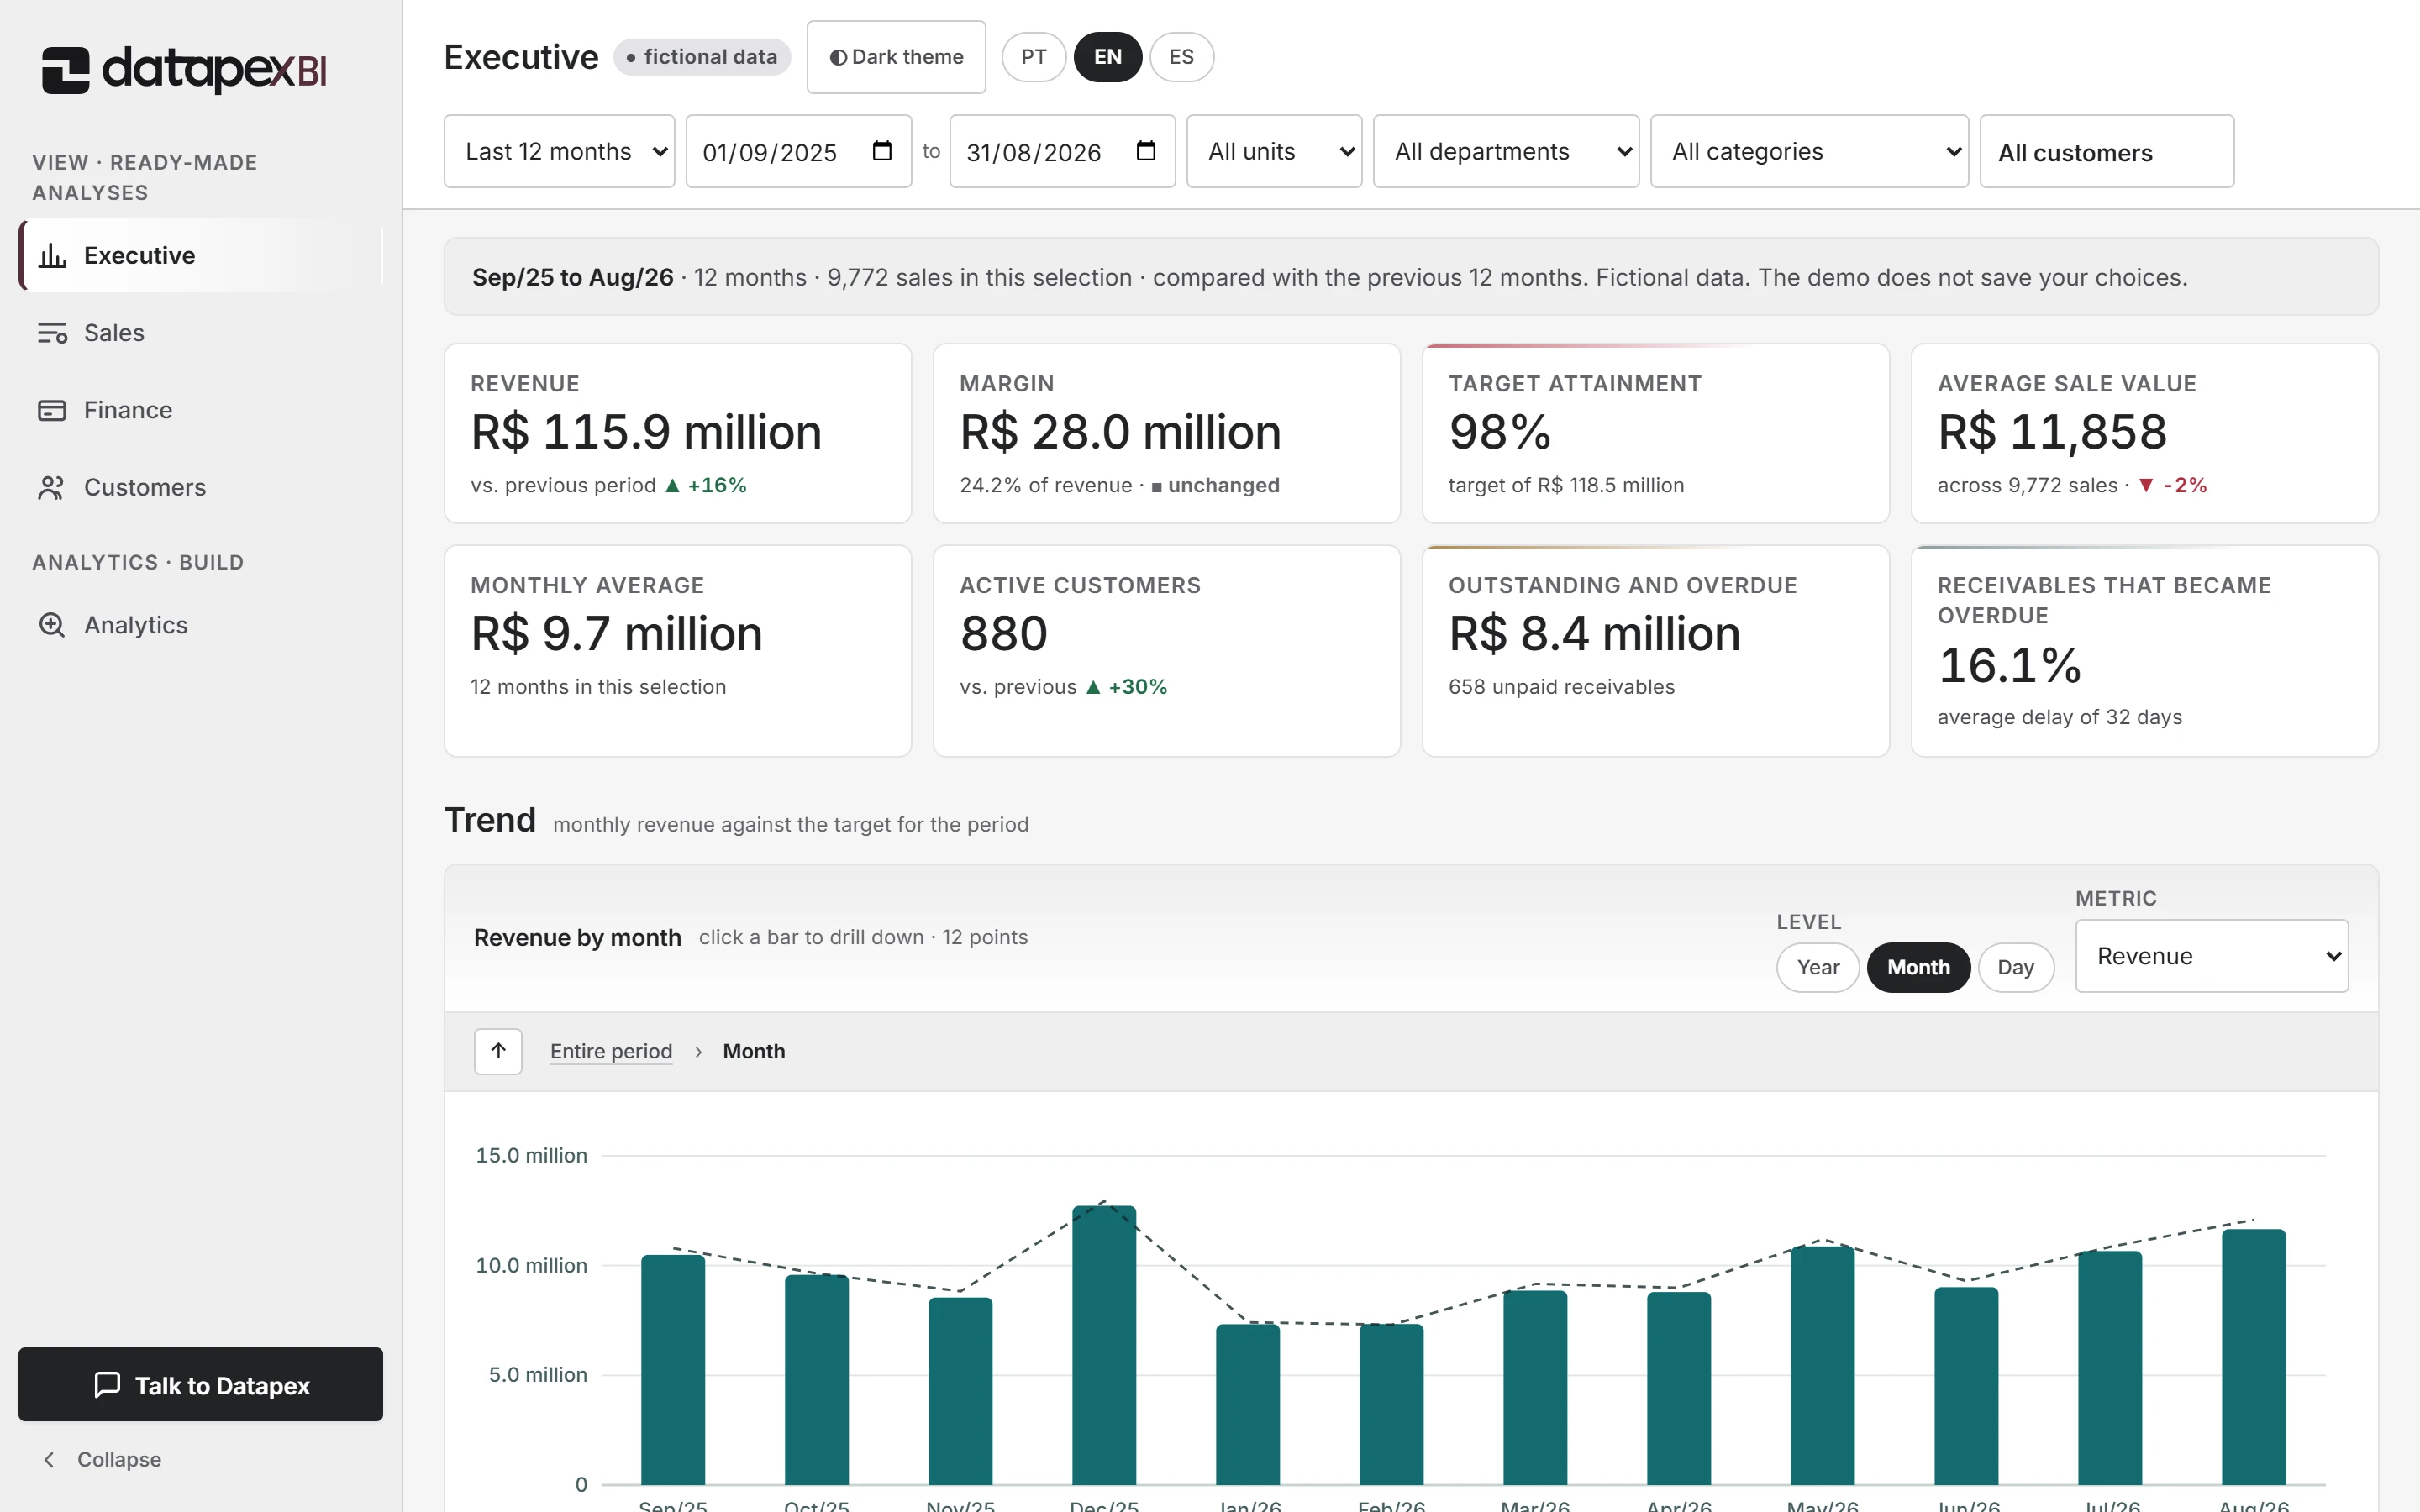Viewport: 2420px width, 1512px height.
Task: Click the Sales sidebar icon
Action: 52,333
